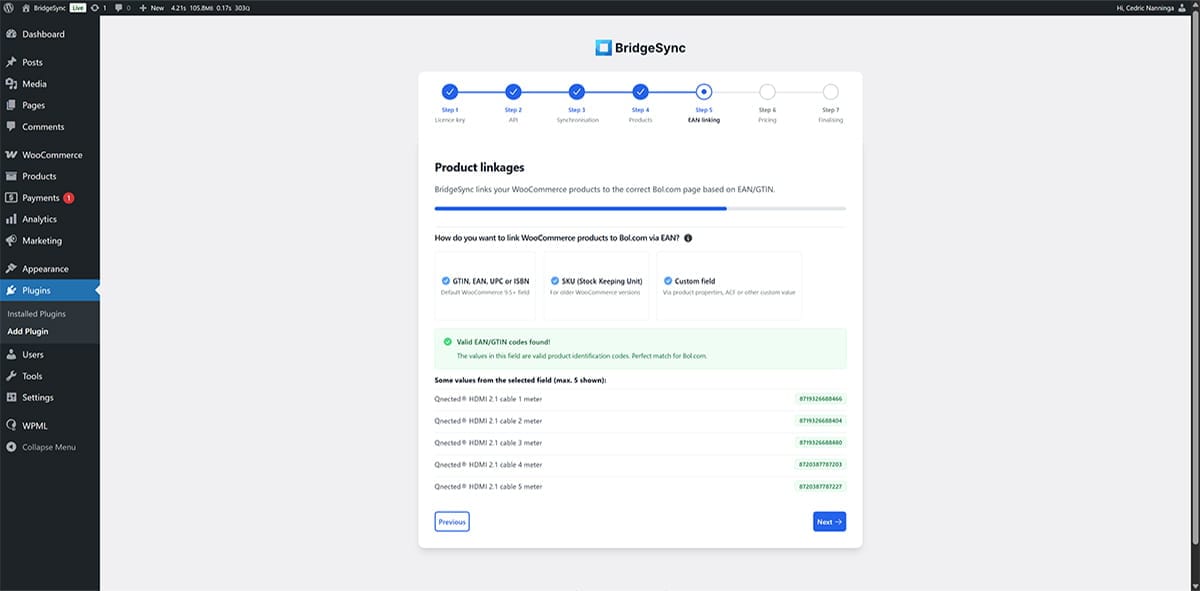The image size is (1200, 591).
Task: Click the Appearance sidebar icon
Action: point(12,268)
